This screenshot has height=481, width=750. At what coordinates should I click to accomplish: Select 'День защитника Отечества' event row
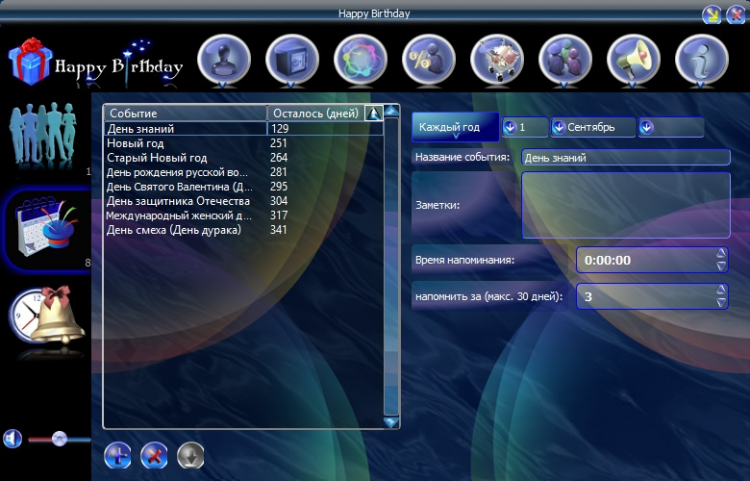pos(185,201)
